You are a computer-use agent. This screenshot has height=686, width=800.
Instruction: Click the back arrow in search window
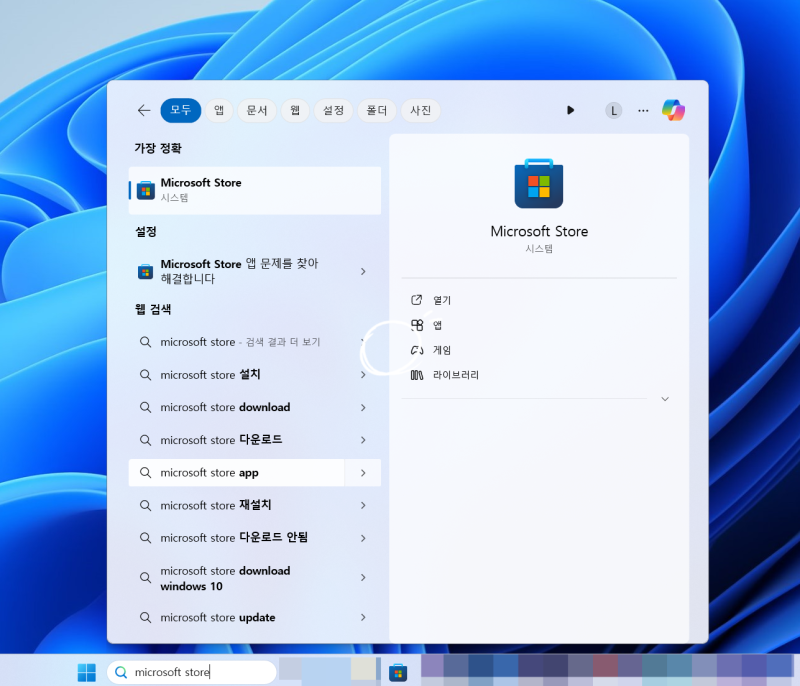[143, 110]
